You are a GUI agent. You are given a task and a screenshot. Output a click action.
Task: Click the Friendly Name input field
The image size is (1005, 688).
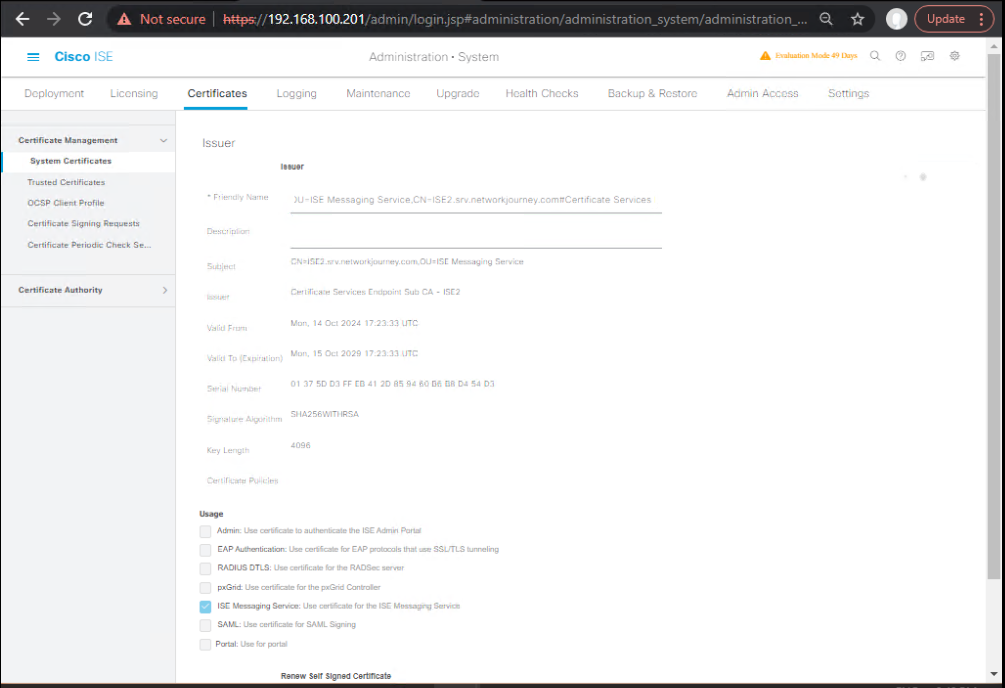click(x=476, y=201)
